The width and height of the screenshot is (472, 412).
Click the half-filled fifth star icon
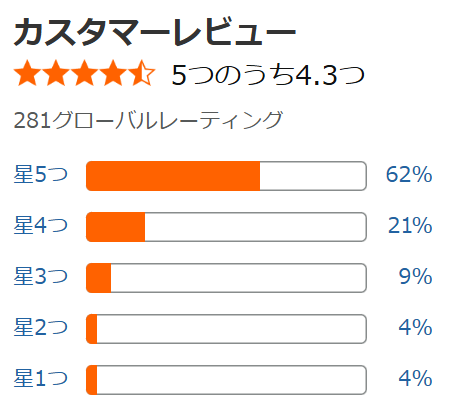pyautogui.click(x=142, y=73)
